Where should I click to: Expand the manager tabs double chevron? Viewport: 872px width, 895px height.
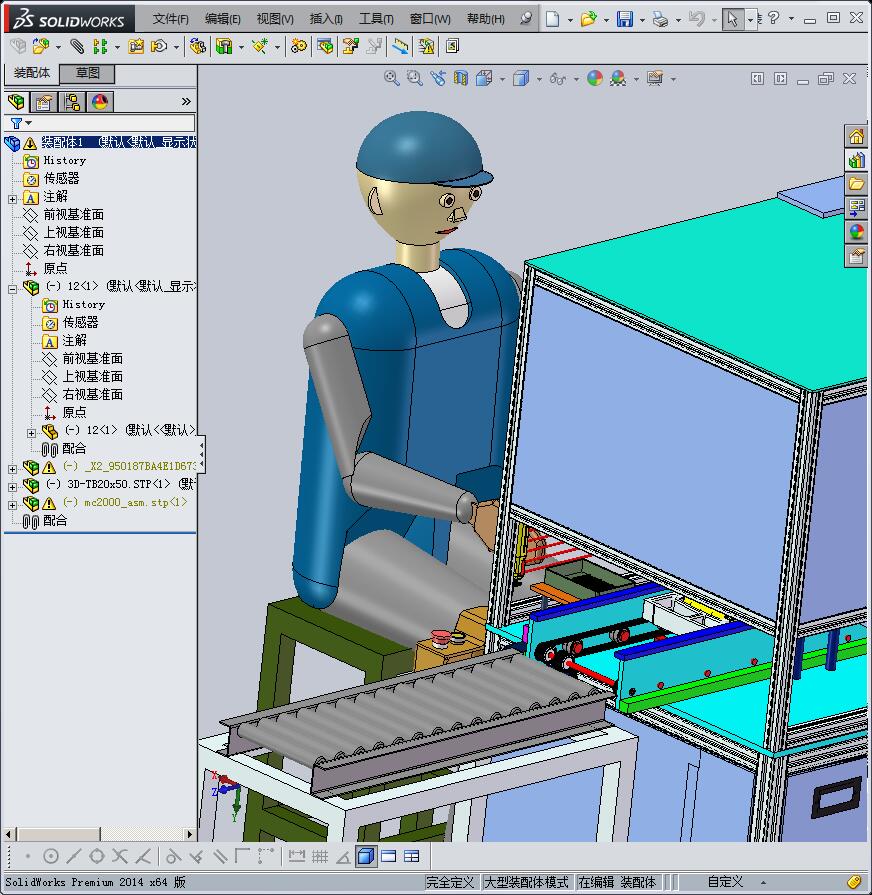tap(186, 102)
